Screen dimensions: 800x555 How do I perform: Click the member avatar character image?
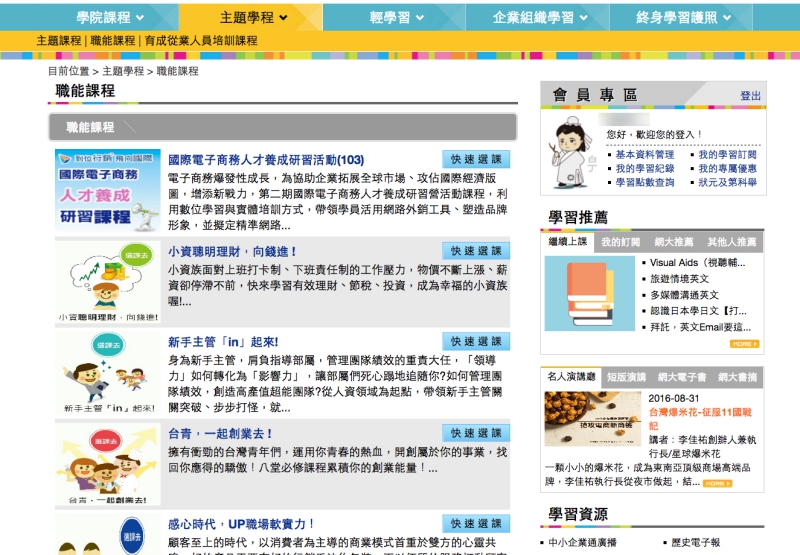coord(570,153)
